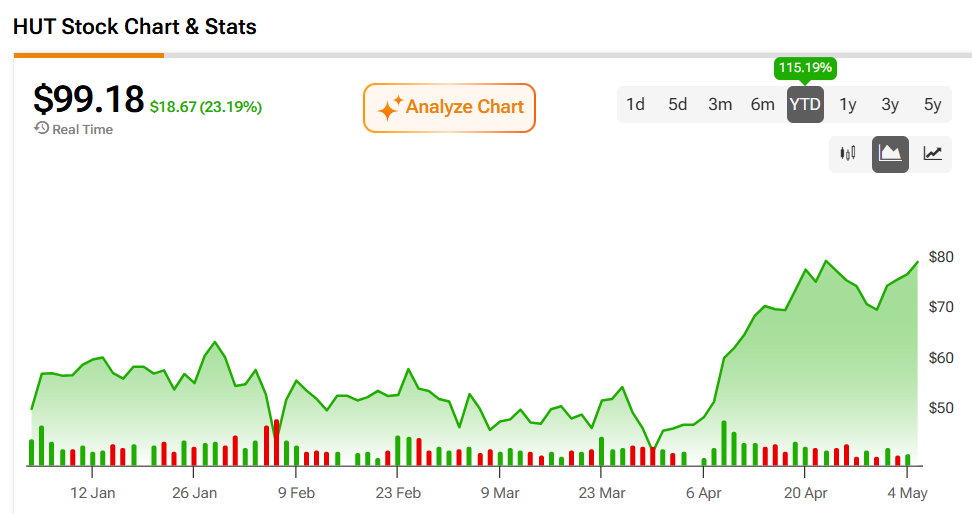Show the 5y time range
Screen dimensions: 972x514
932,104
